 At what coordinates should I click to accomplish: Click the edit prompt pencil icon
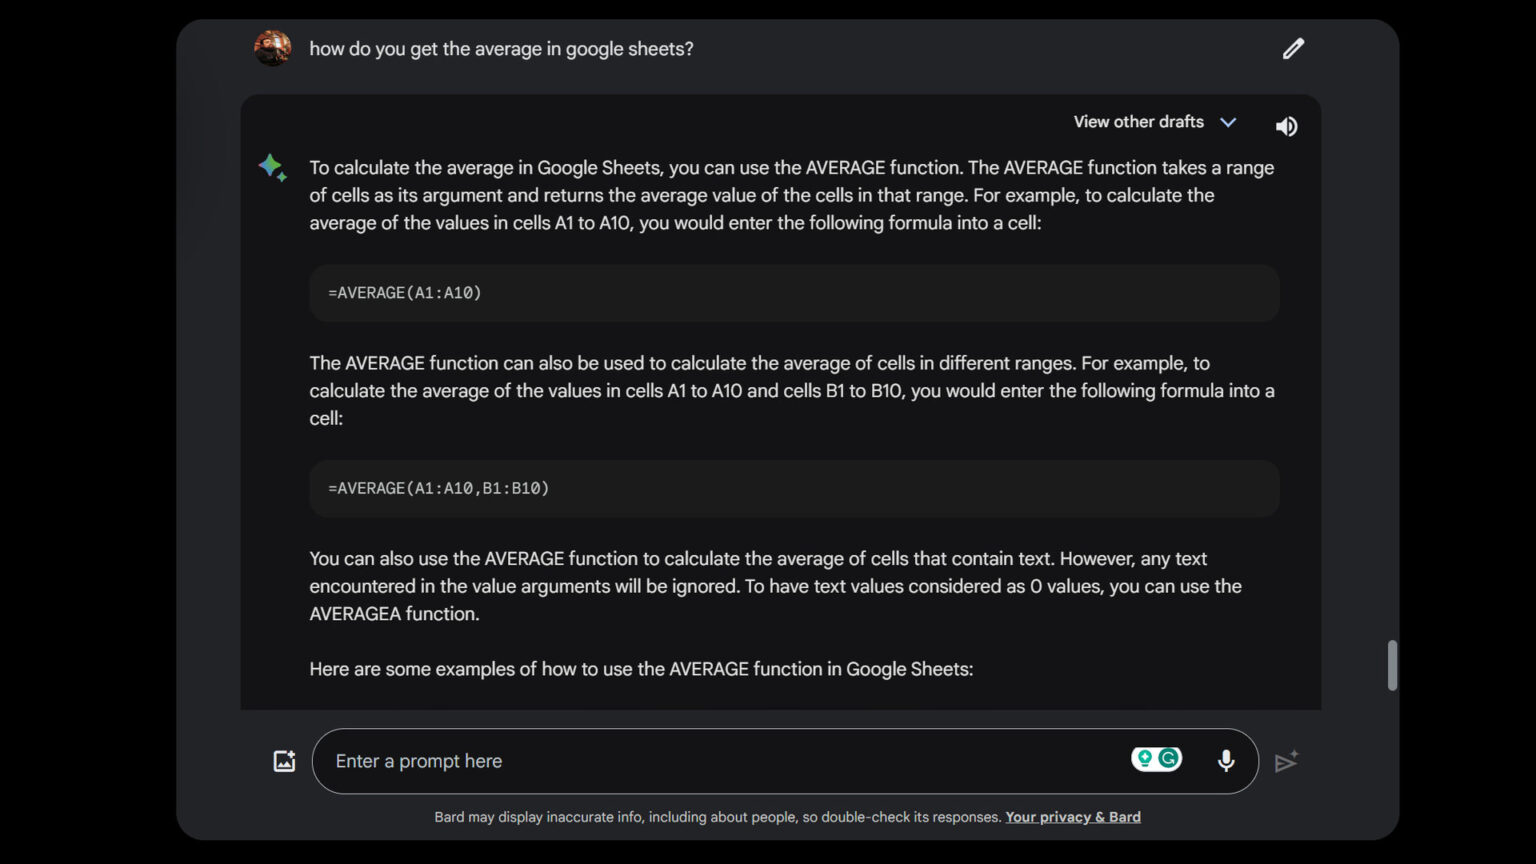click(x=1293, y=49)
